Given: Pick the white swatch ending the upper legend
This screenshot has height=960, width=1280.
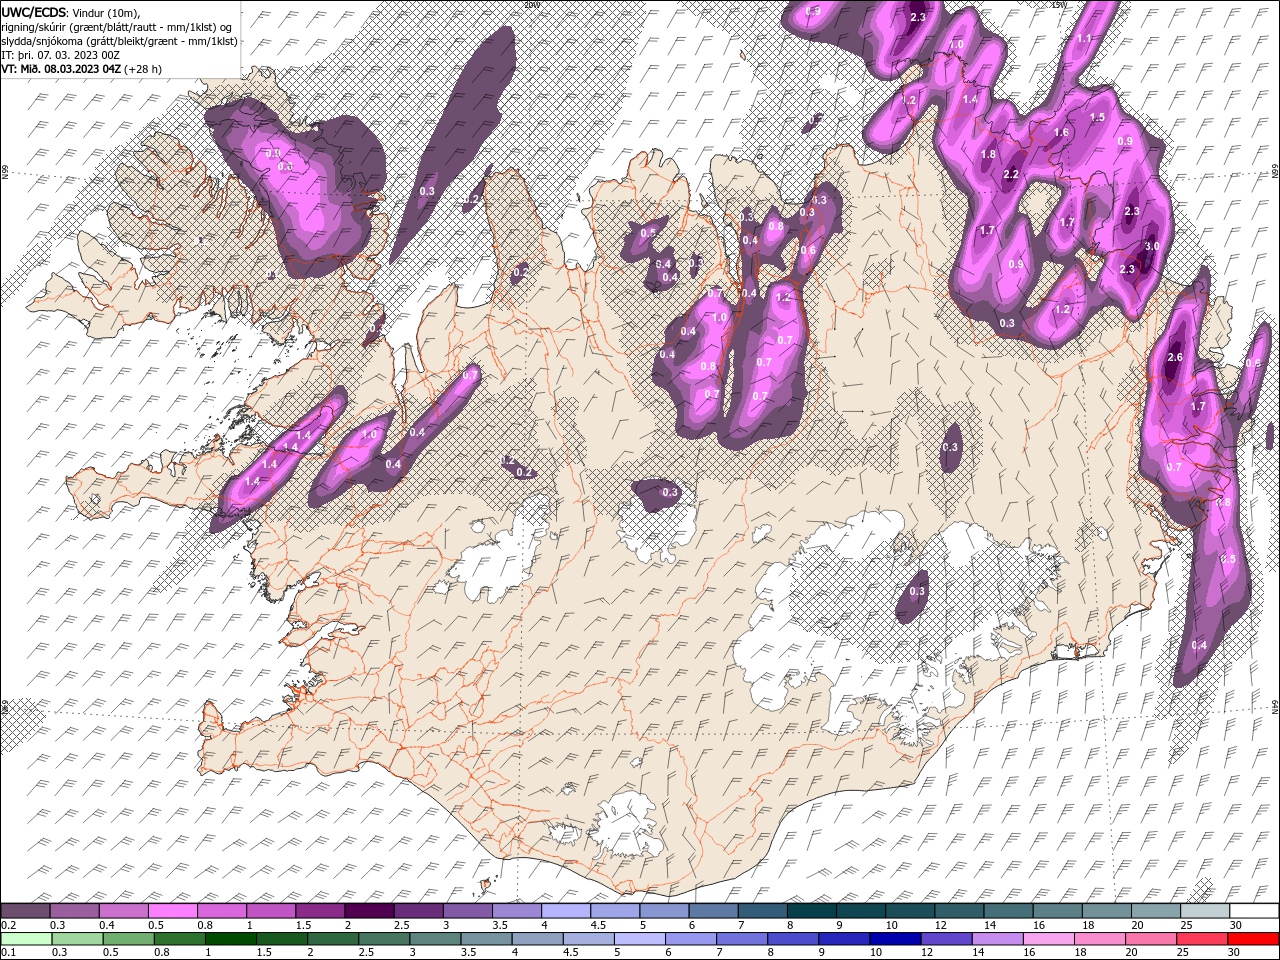Looking at the screenshot, I should tap(1254, 911).
